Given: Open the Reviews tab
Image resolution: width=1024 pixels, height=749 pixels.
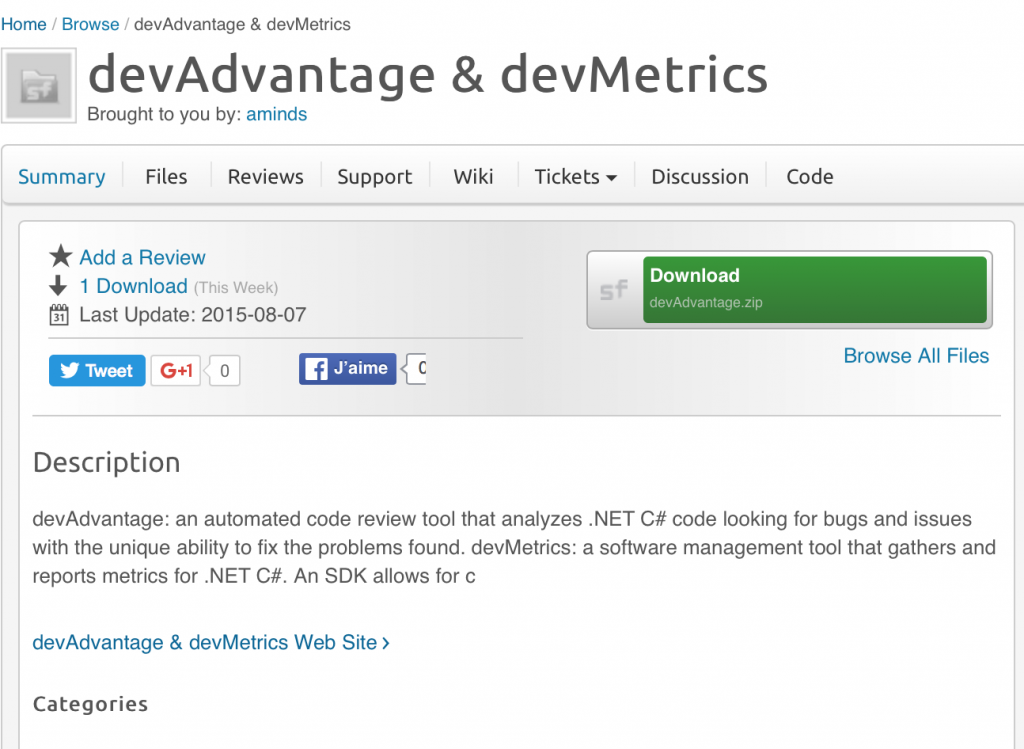Looking at the screenshot, I should pos(265,176).
